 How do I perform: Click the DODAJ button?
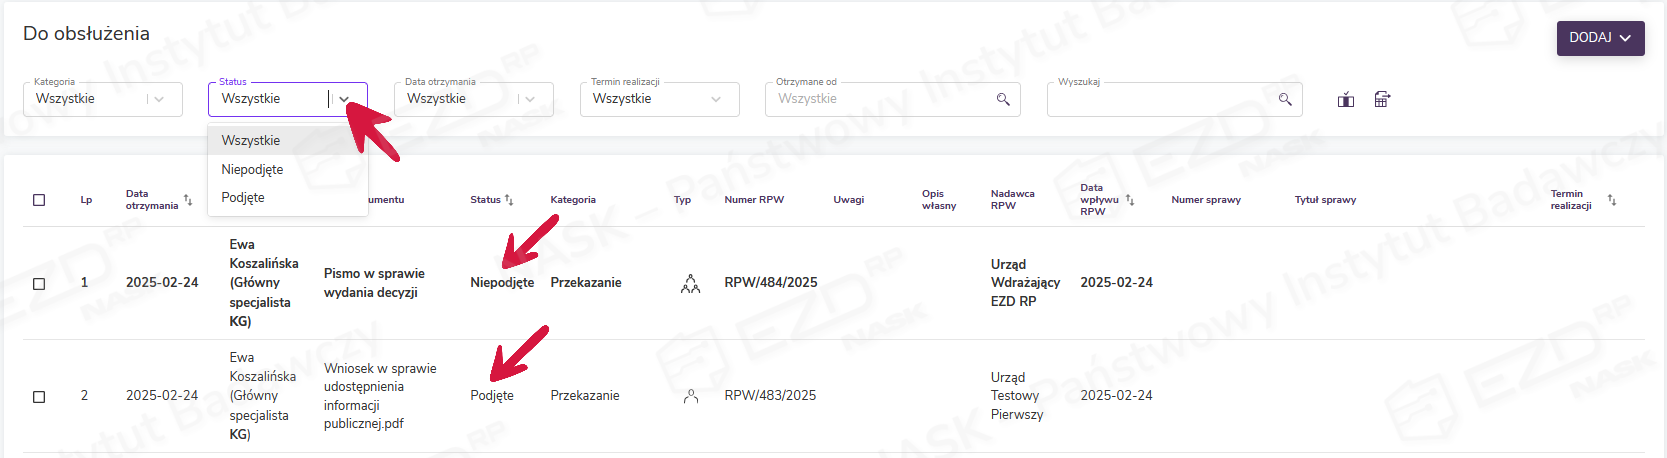1600,38
